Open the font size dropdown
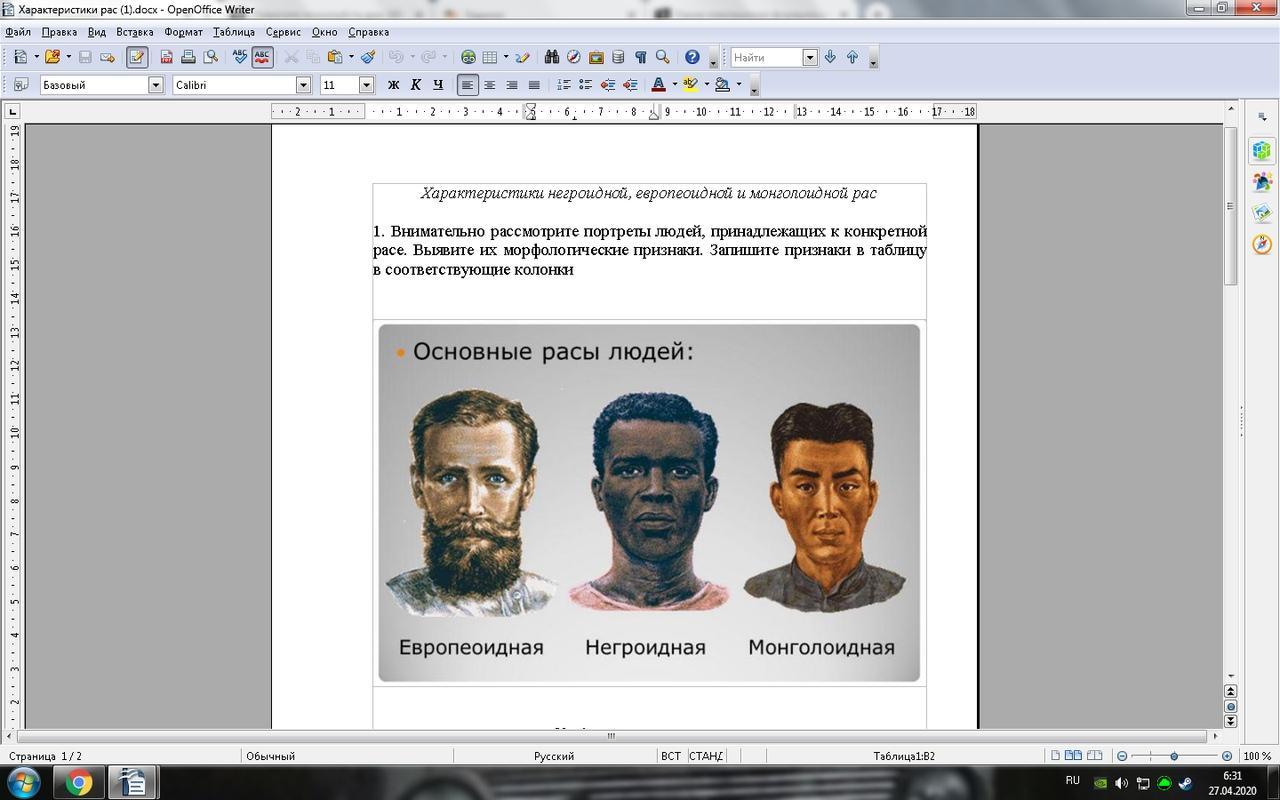 366,85
